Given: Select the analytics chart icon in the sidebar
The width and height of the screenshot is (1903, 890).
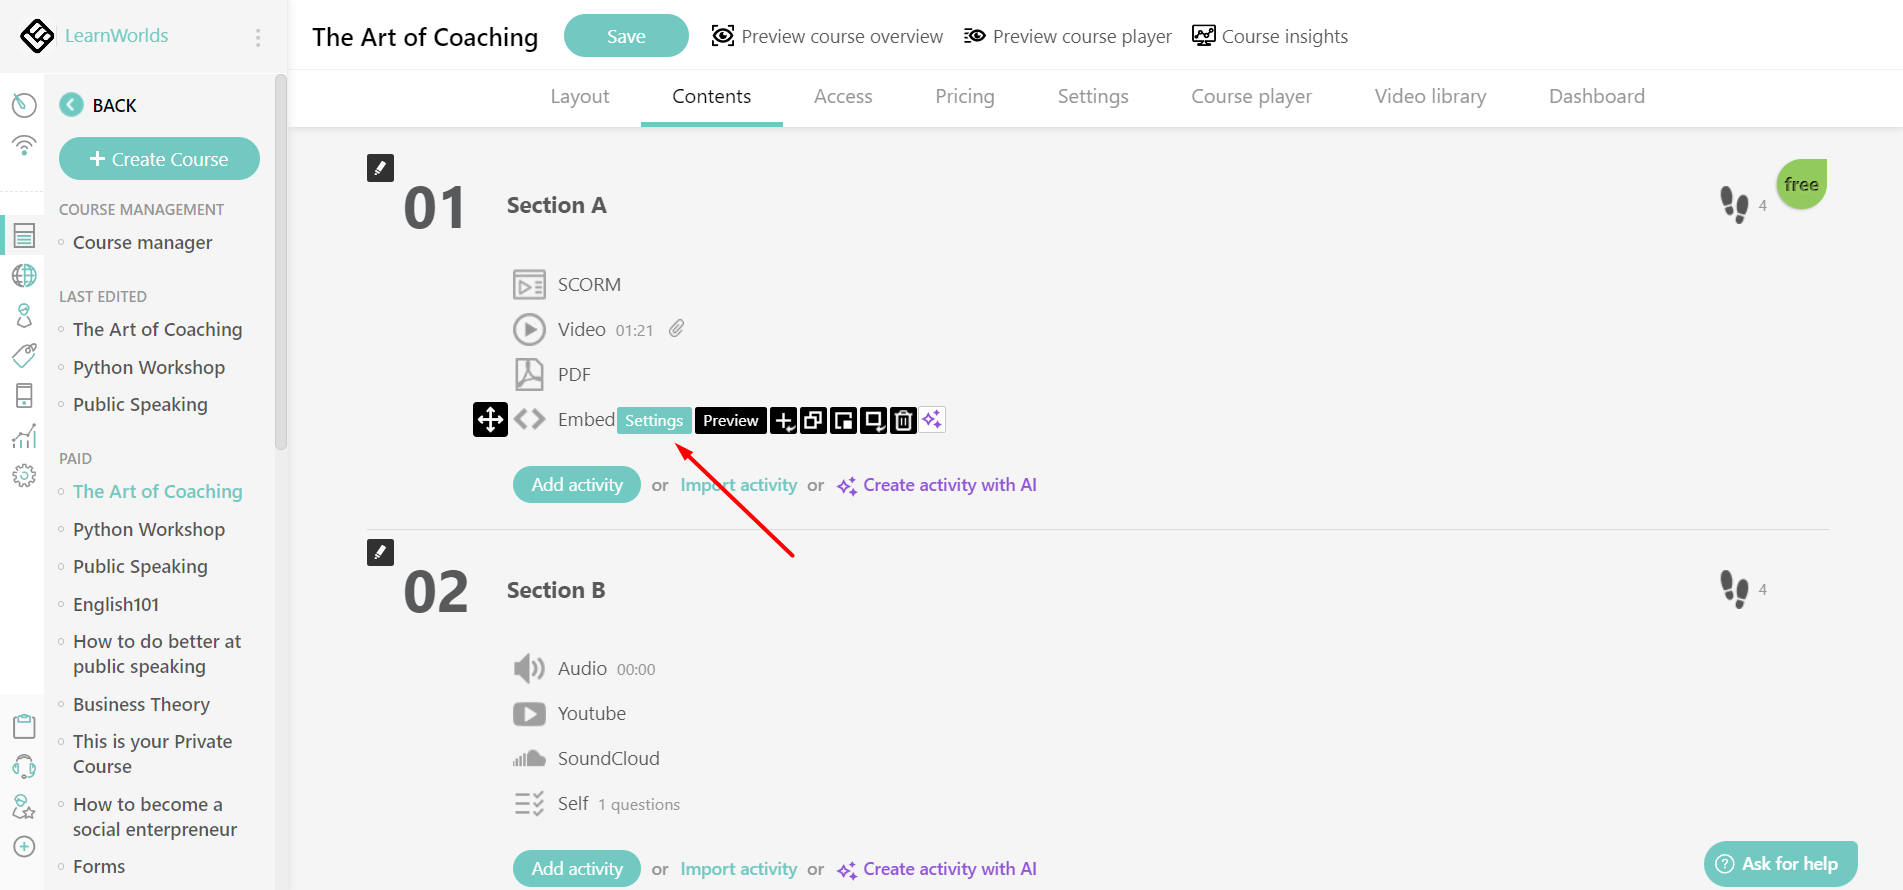Looking at the screenshot, I should pyautogui.click(x=24, y=435).
